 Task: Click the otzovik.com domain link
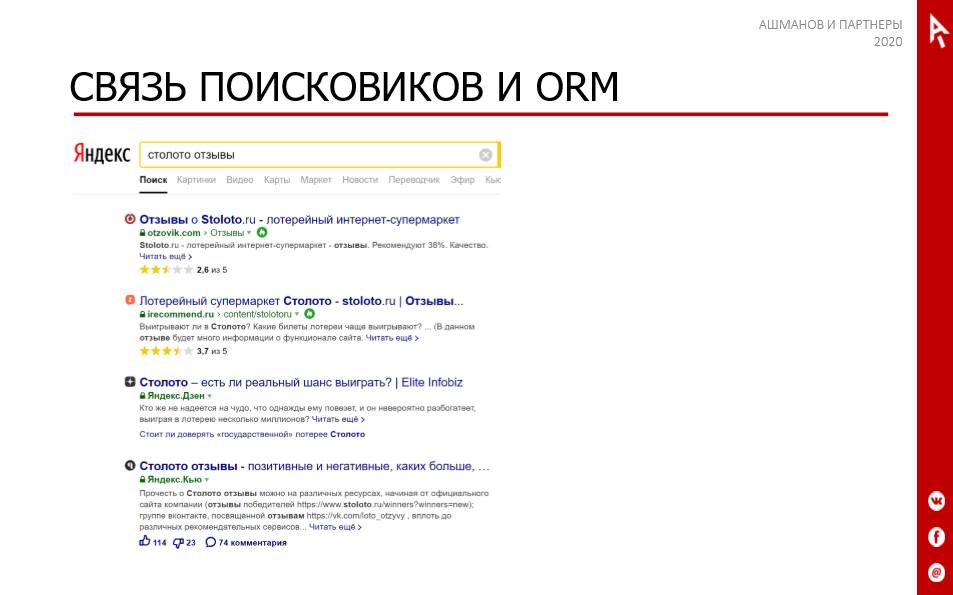tap(174, 233)
